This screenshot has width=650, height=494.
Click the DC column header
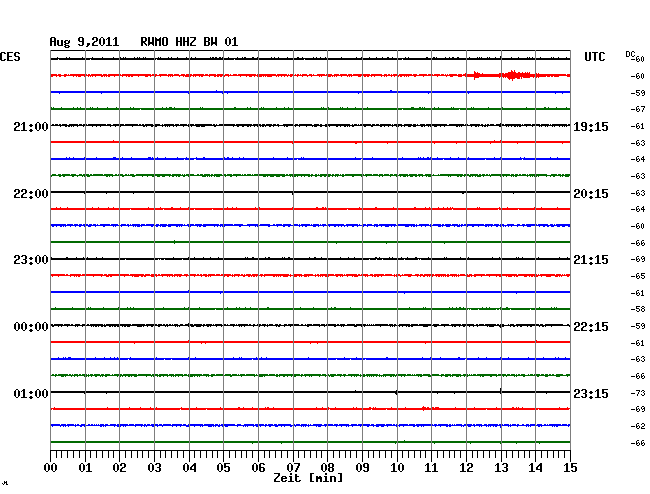point(630,54)
